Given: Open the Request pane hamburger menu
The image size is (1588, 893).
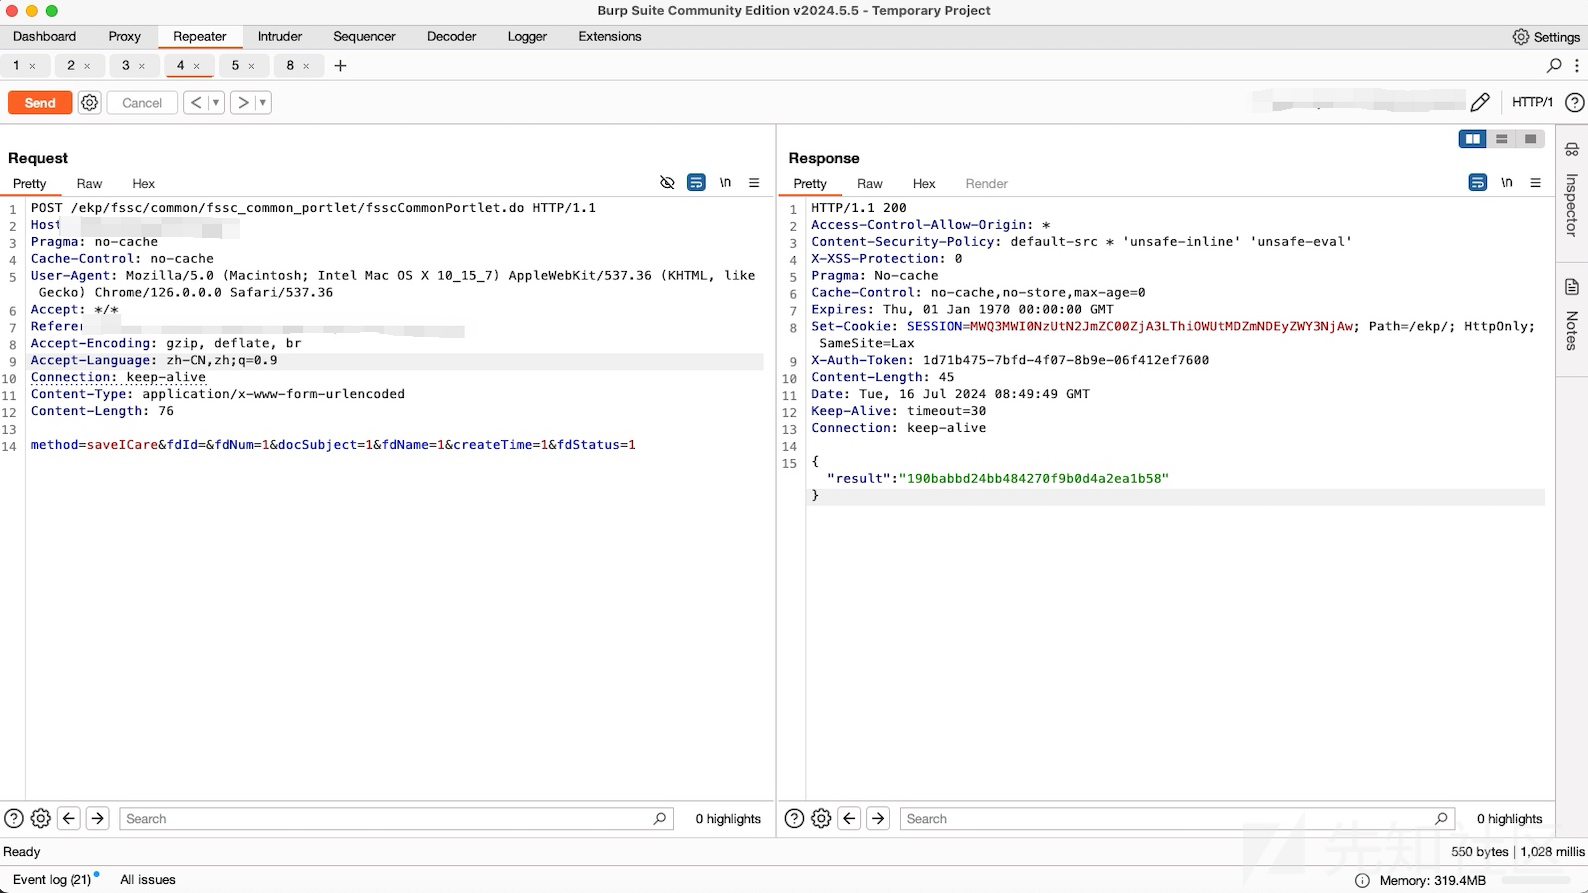Looking at the screenshot, I should coord(754,182).
